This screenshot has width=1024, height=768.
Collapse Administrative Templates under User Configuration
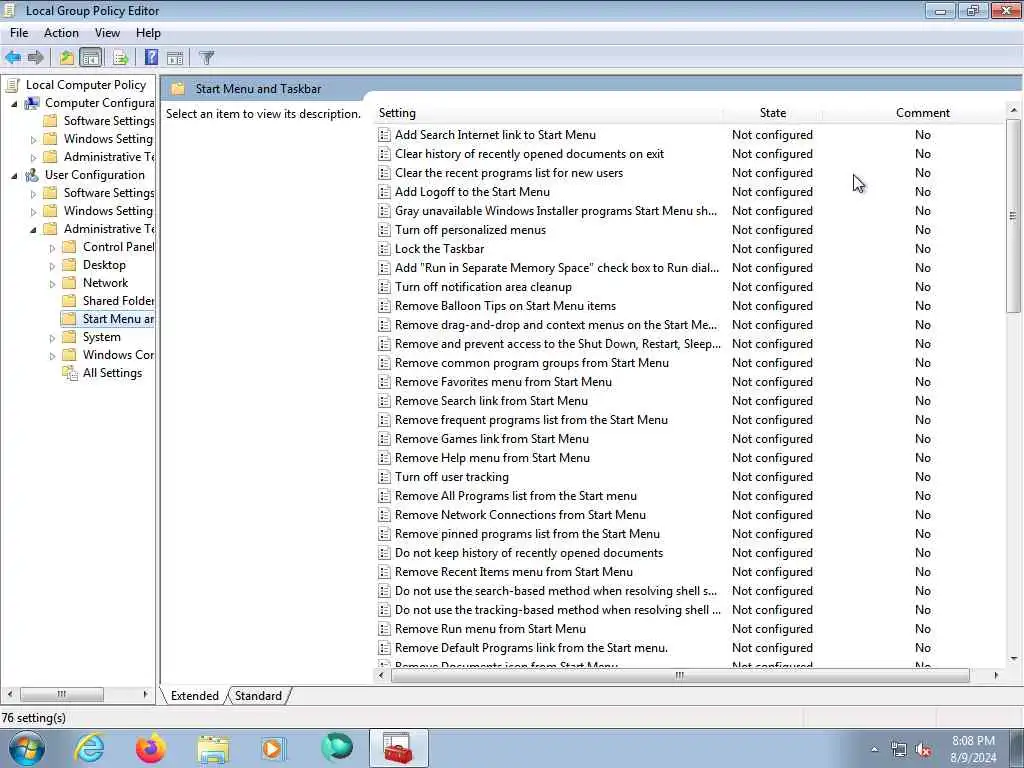click(33, 230)
